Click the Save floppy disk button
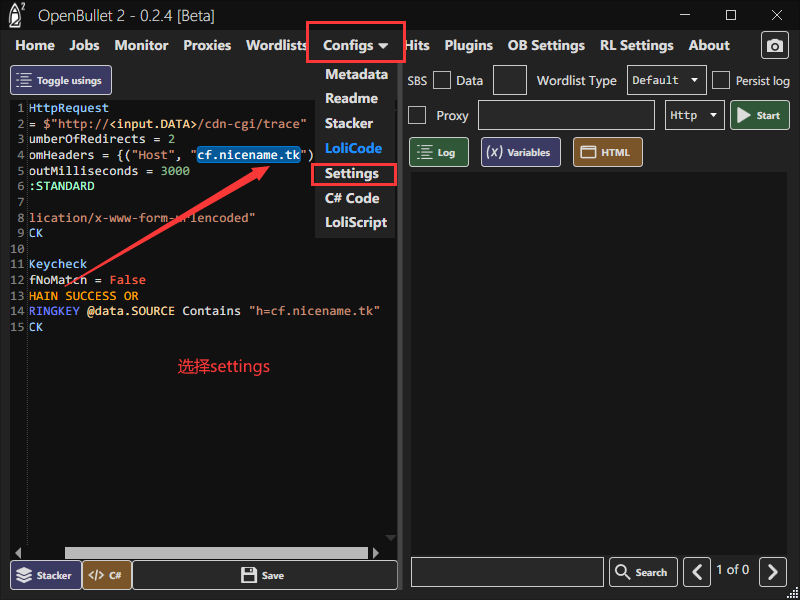The width and height of the screenshot is (800, 600). (264, 575)
